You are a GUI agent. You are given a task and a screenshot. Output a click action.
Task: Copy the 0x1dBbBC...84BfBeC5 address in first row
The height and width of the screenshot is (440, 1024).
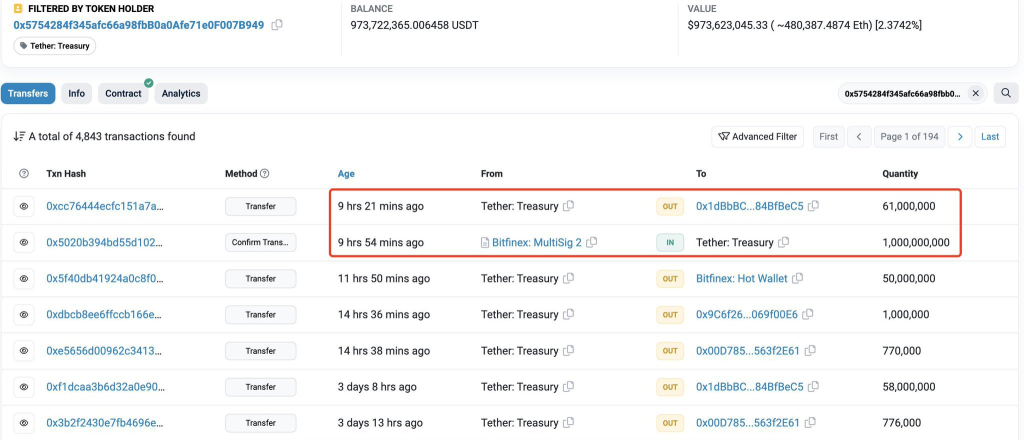coord(813,207)
